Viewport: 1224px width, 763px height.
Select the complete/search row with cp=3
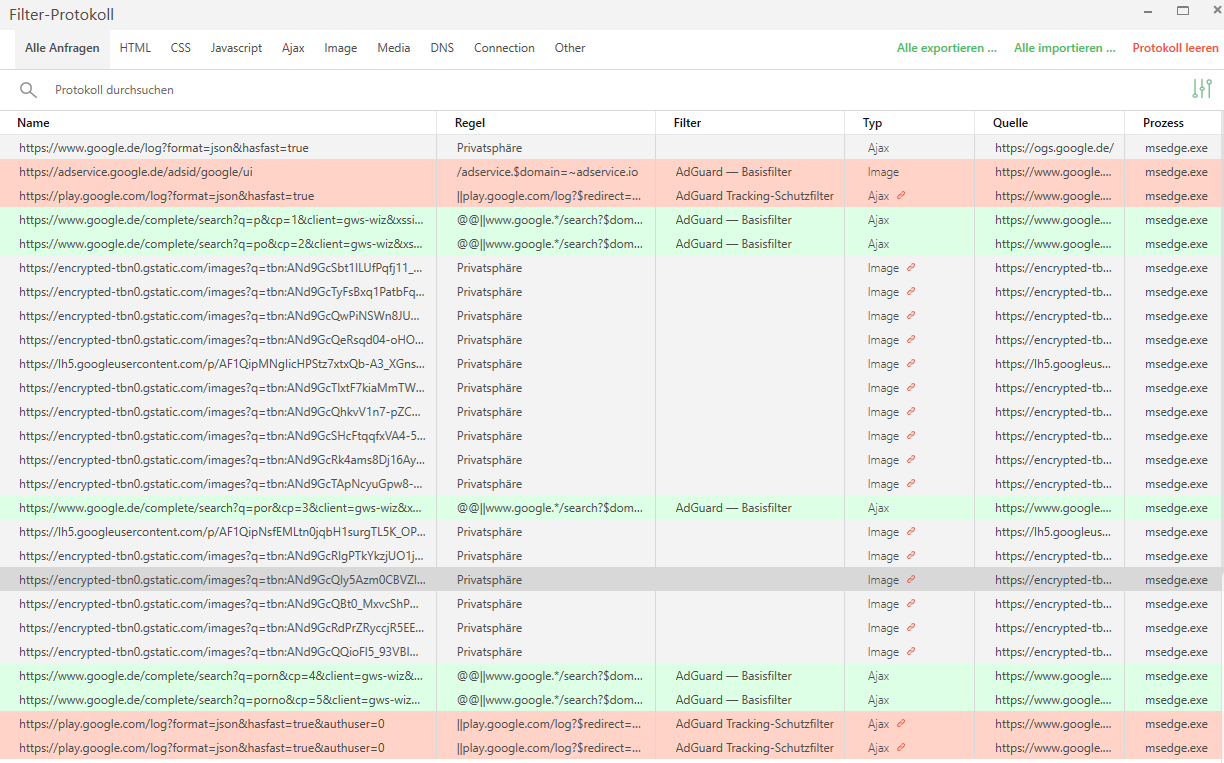[x=612, y=508]
